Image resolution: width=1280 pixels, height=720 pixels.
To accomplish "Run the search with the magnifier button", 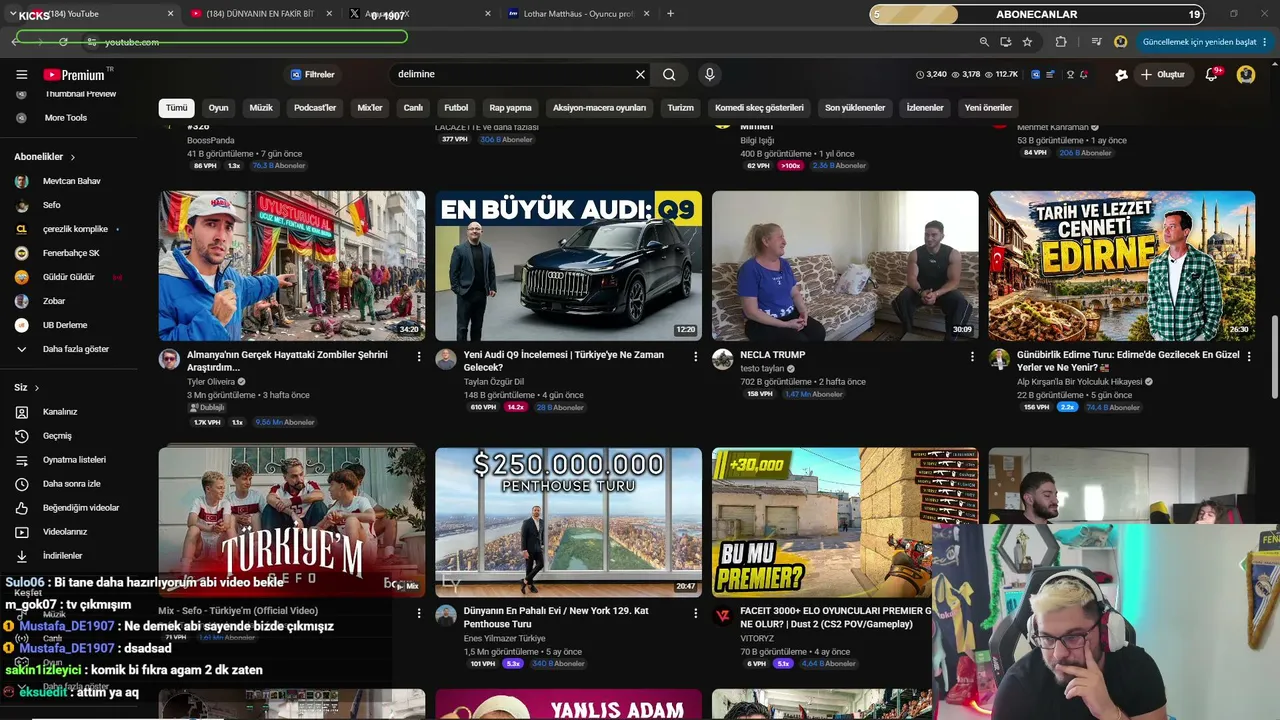I will coord(669,74).
